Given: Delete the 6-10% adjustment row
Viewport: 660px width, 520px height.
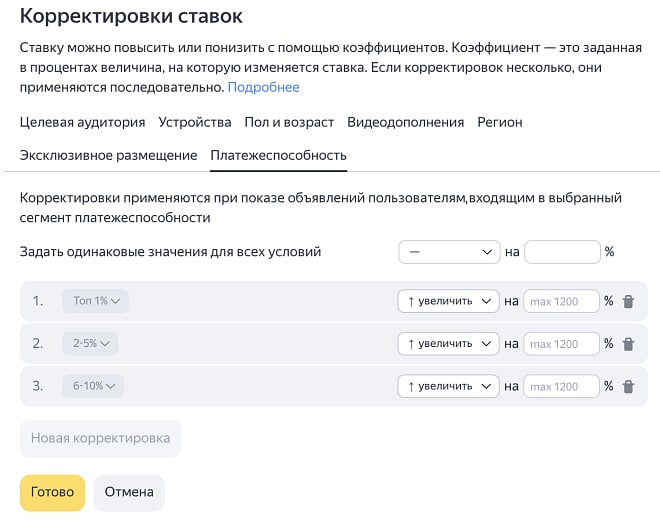Looking at the screenshot, I should pos(628,386).
